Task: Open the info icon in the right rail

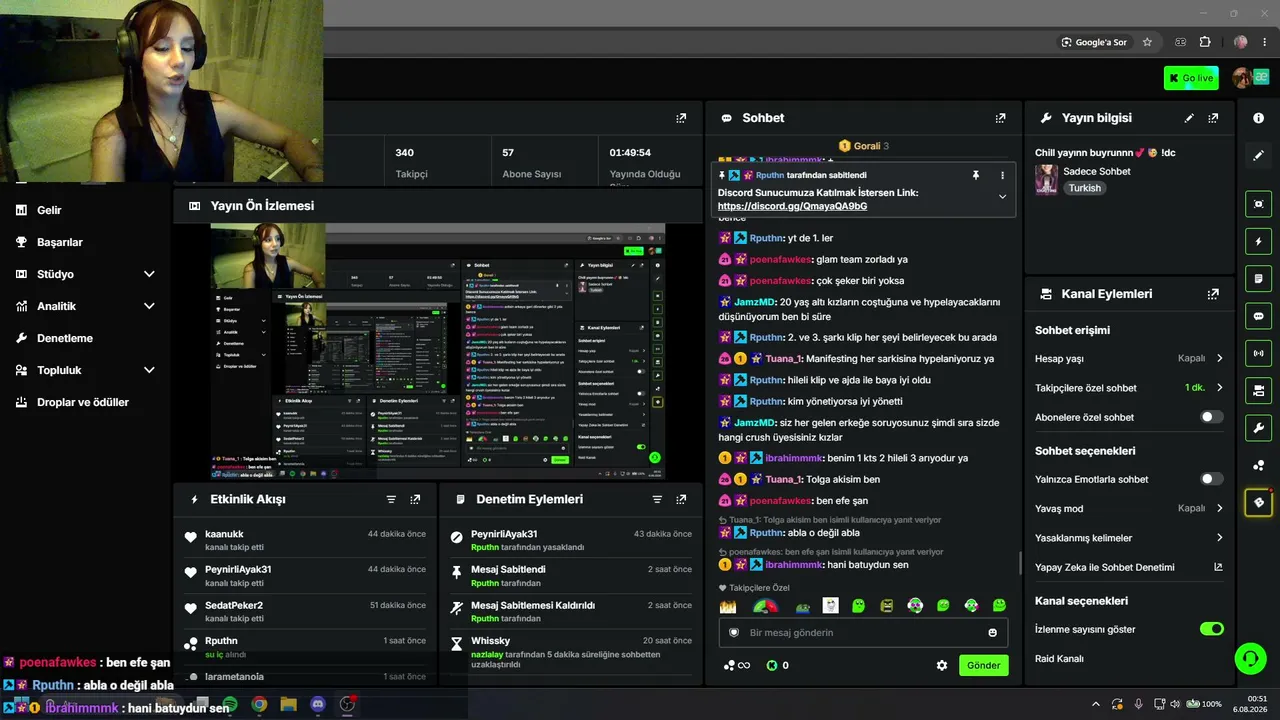Action: click(x=1258, y=118)
